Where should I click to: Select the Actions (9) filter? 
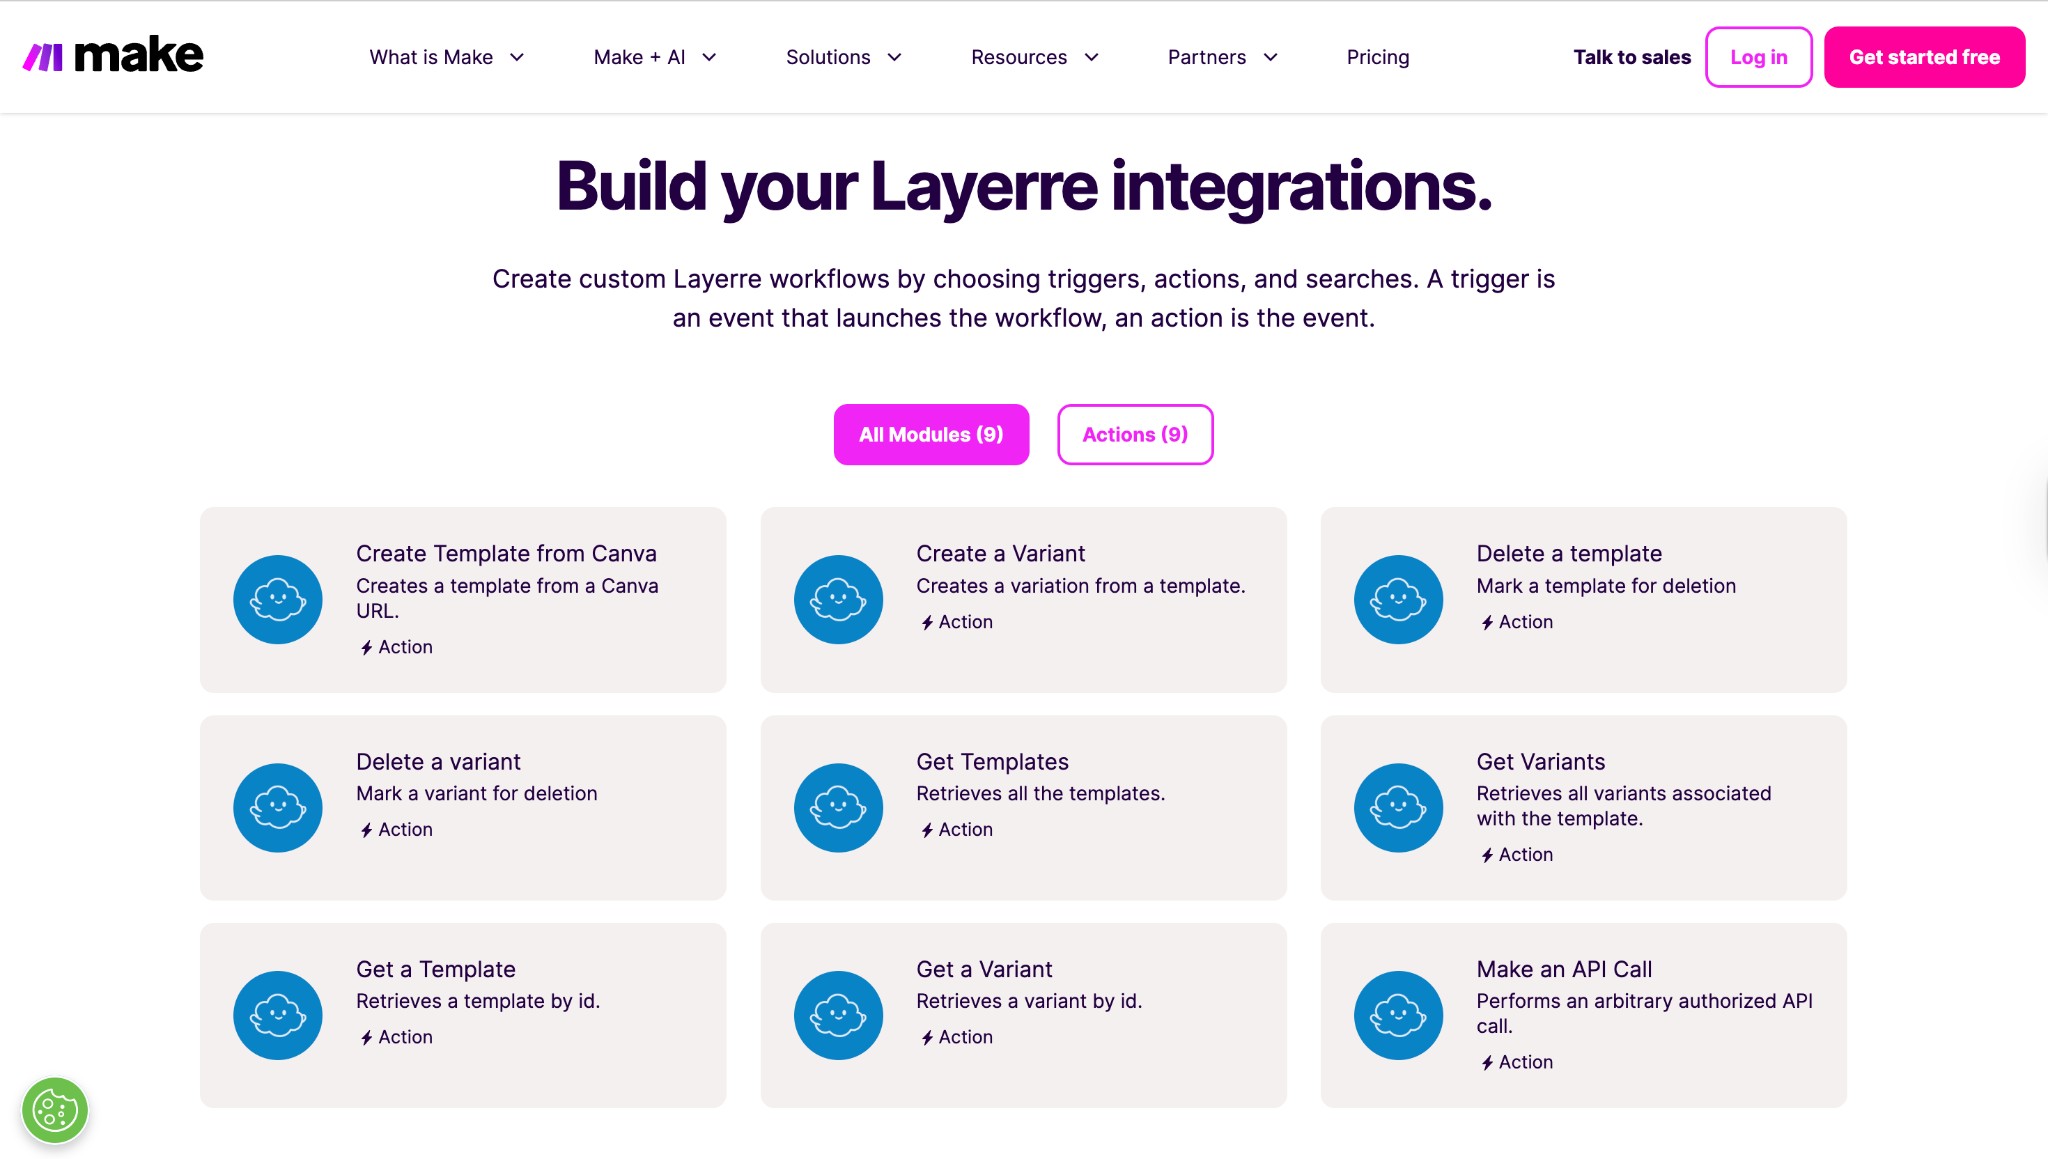point(1135,434)
